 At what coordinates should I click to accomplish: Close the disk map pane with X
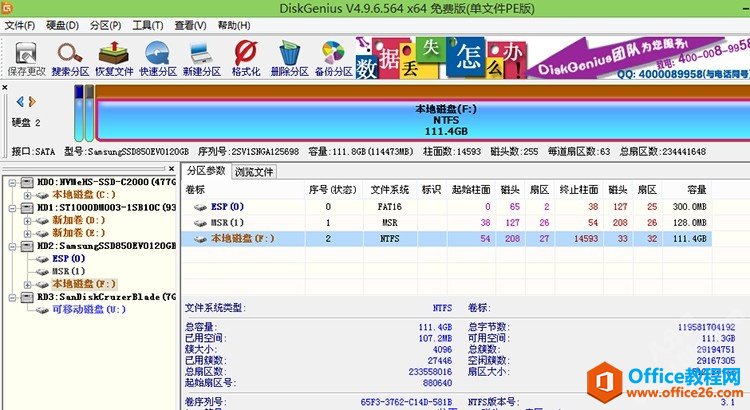click(6, 89)
